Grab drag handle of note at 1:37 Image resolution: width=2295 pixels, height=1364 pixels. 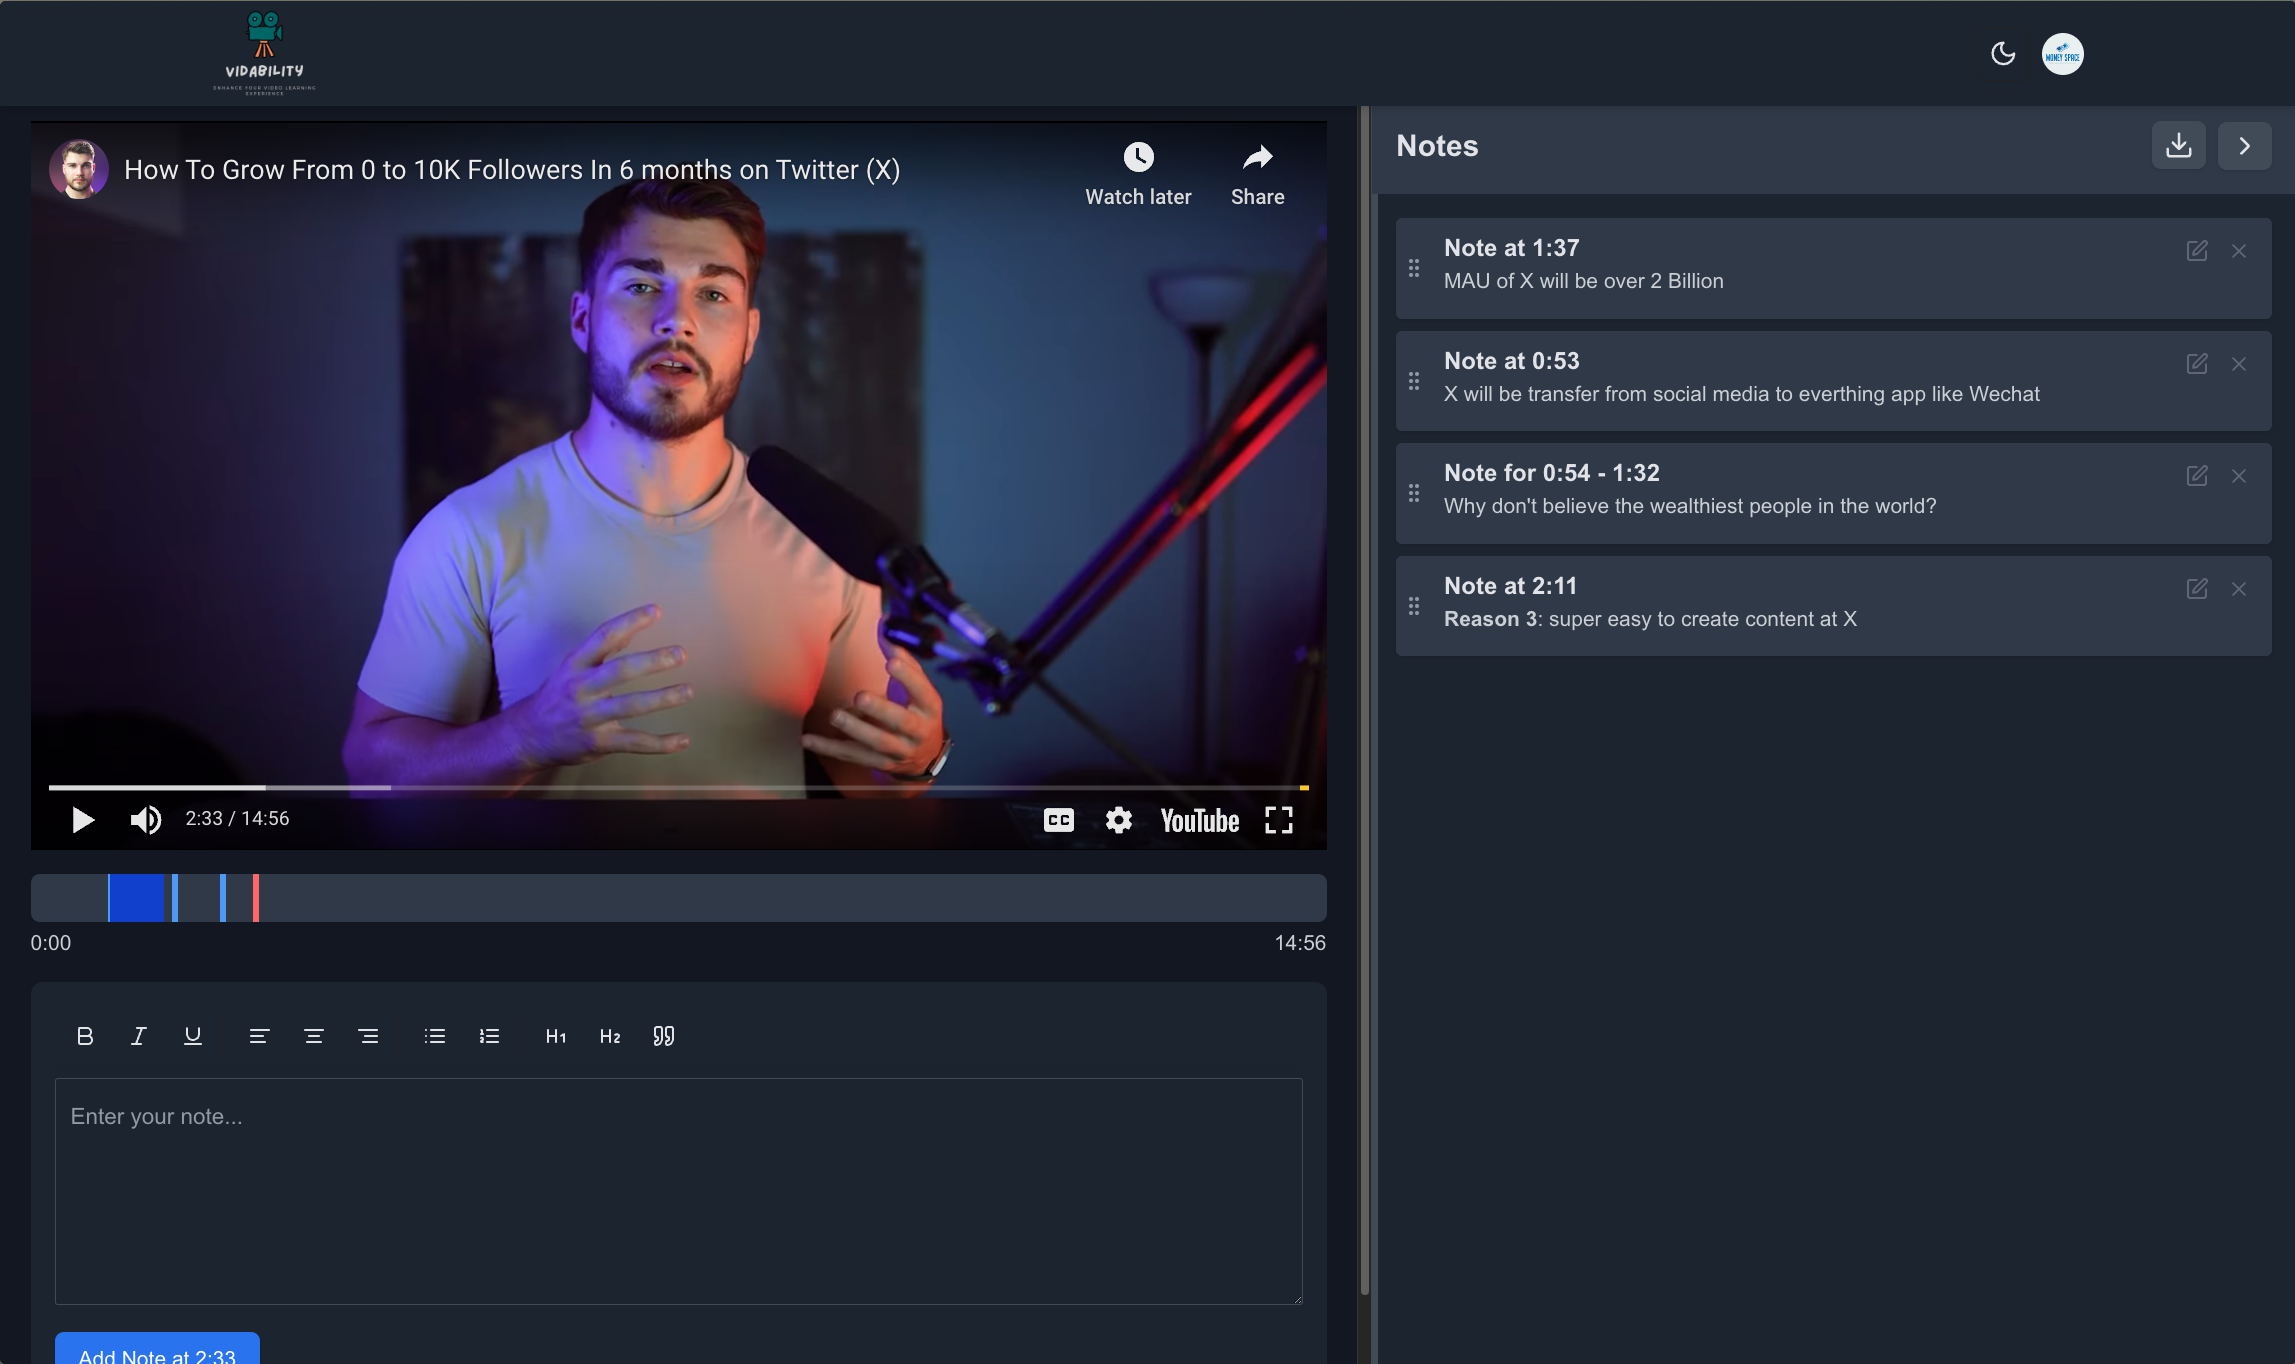1414,268
